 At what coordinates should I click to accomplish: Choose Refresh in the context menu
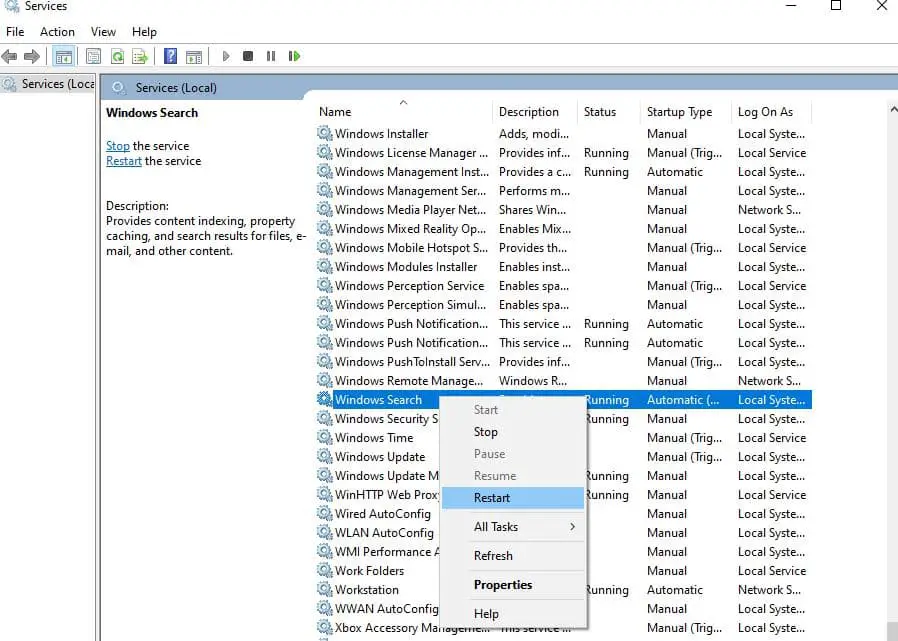[x=513, y=556]
